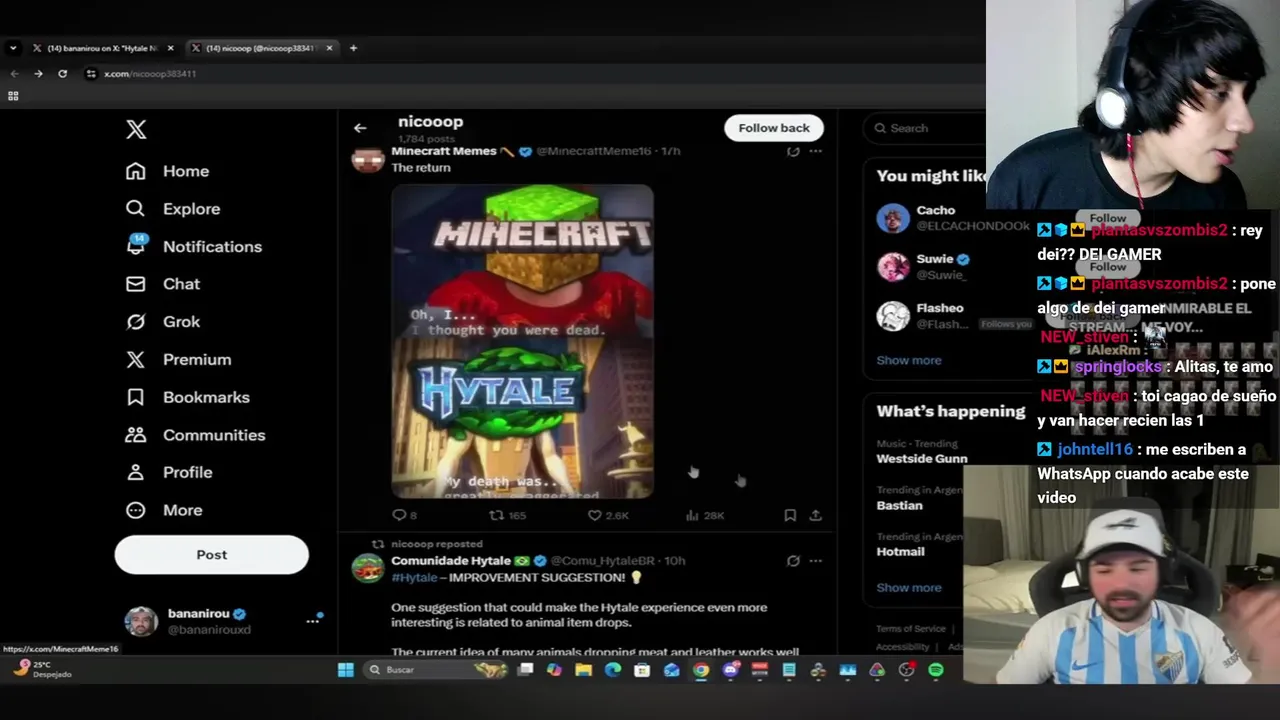Open the Minecraft Memes post options menu

point(816,151)
